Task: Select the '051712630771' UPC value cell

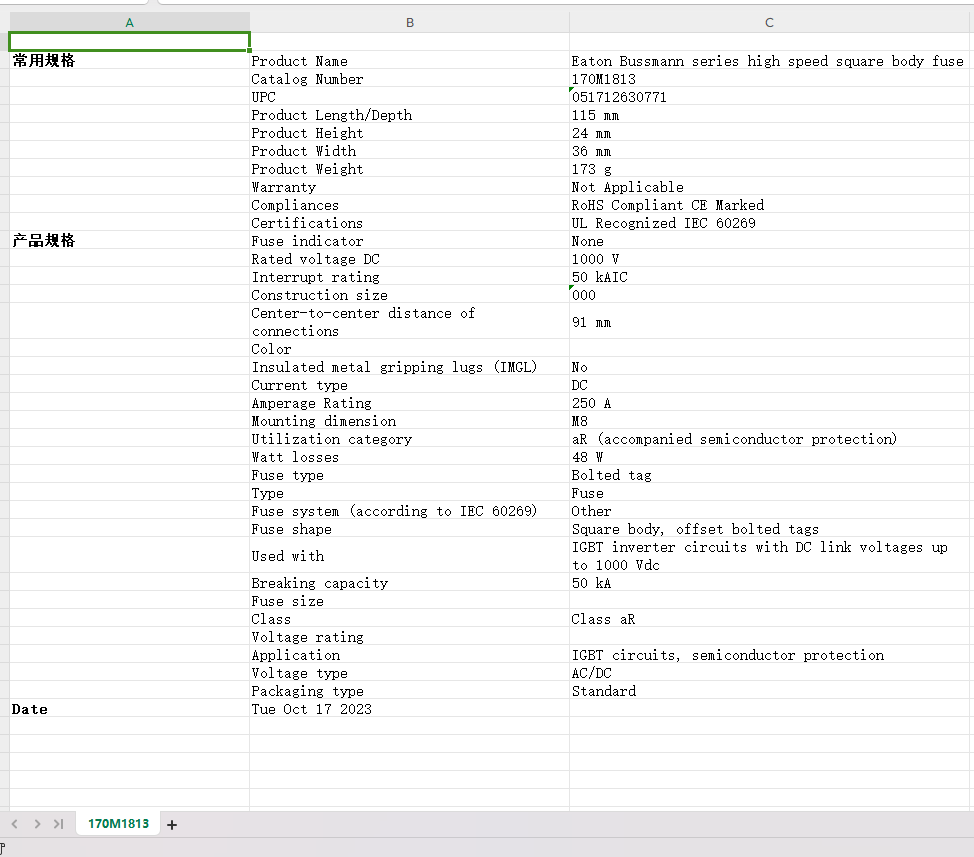Action: pos(769,96)
